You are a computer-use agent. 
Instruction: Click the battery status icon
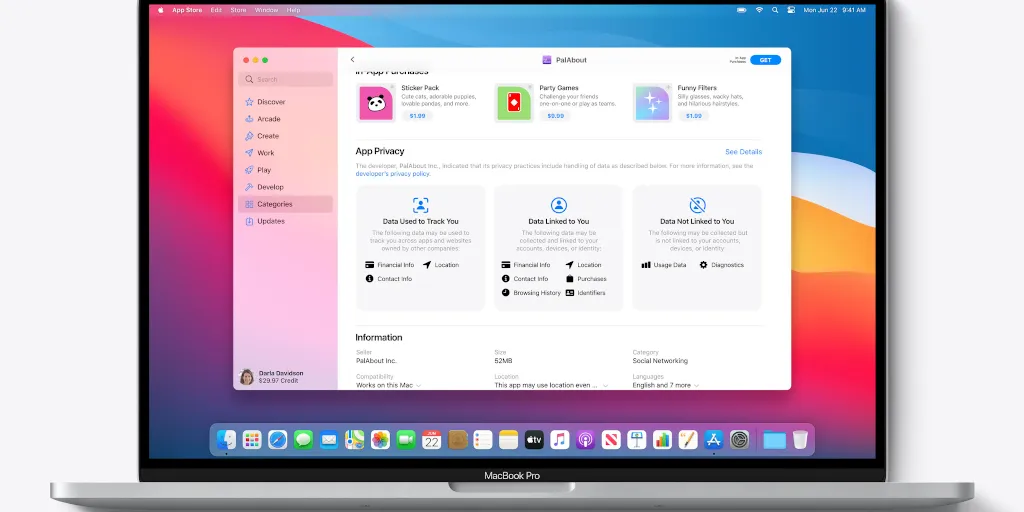point(741,10)
